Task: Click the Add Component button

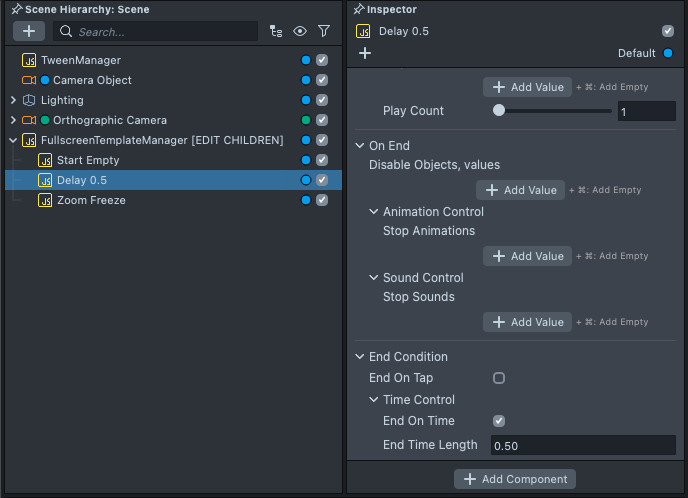Action: pyautogui.click(x=515, y=479)
